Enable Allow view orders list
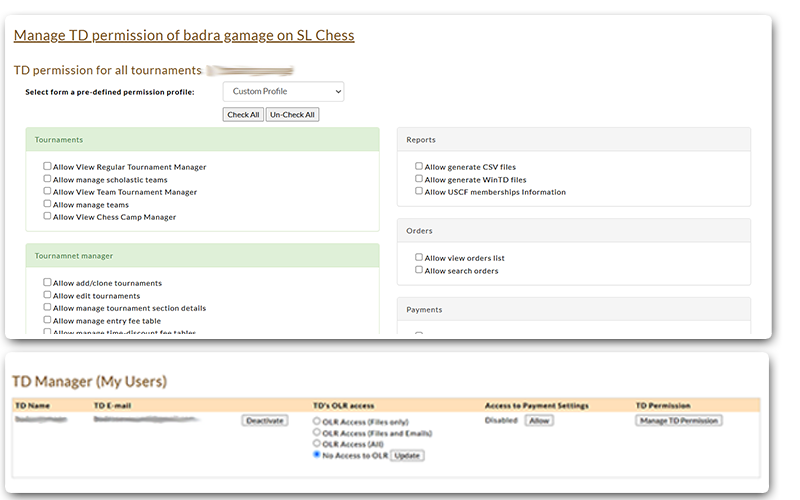 click(x=419, y=258)
